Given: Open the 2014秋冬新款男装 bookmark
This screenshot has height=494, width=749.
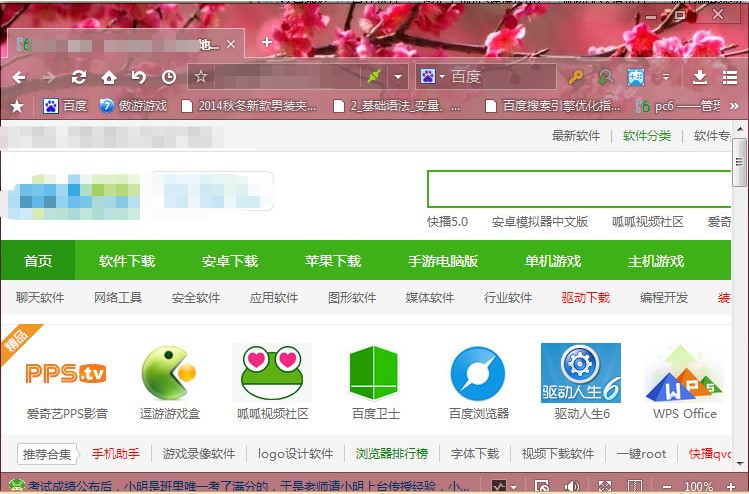Looking at the screenshot, I should point(249,106).
